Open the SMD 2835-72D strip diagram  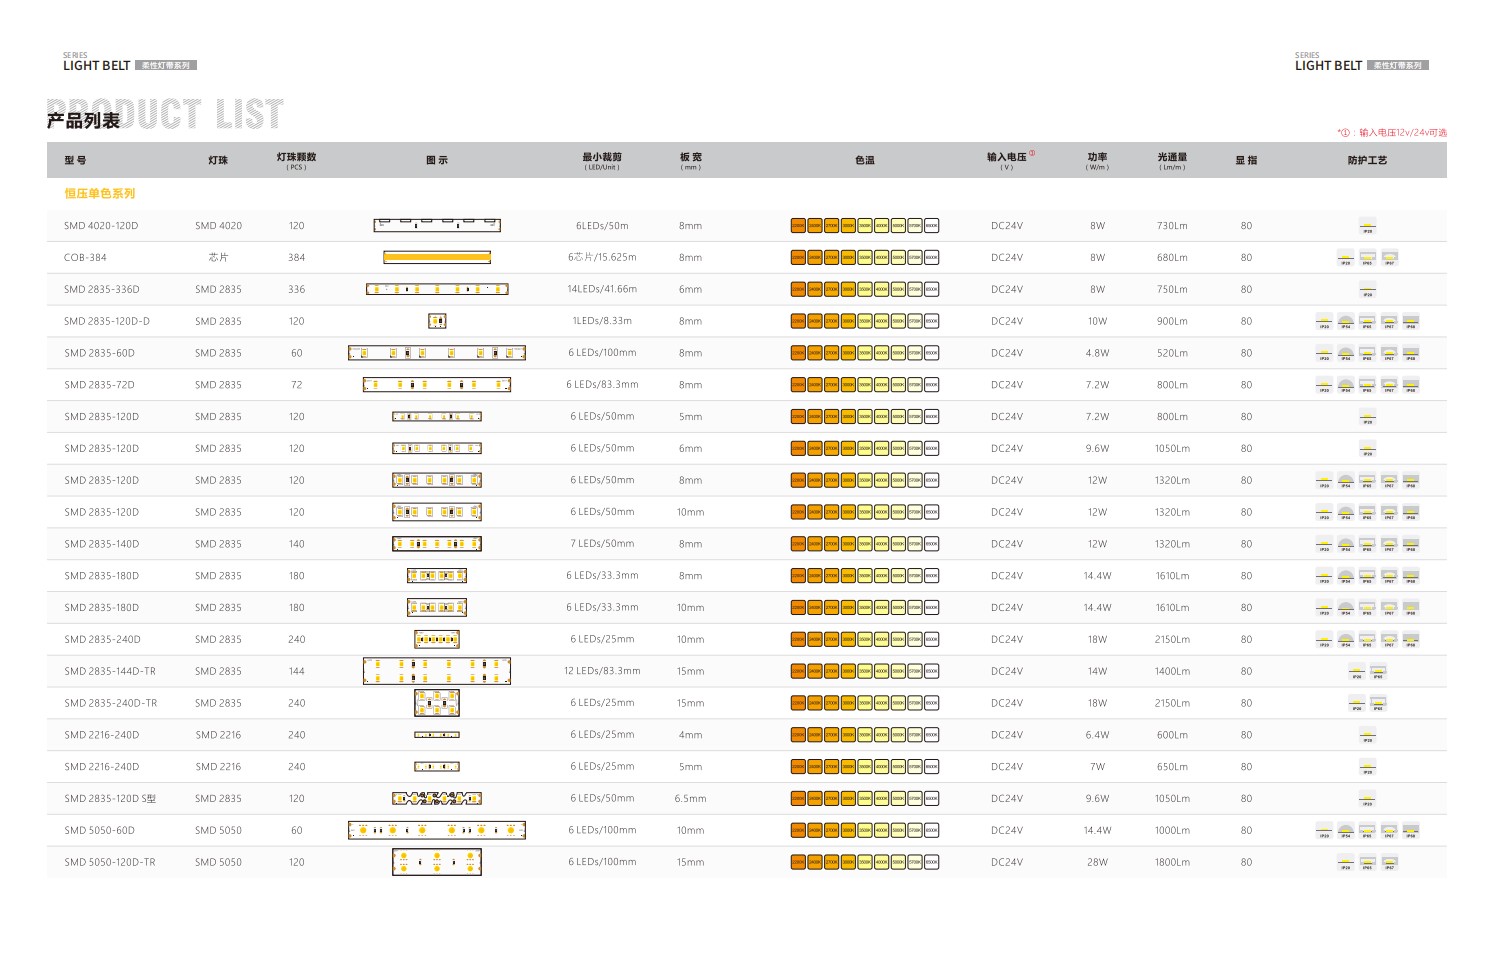pyautogui.click(x=437, y=384)
